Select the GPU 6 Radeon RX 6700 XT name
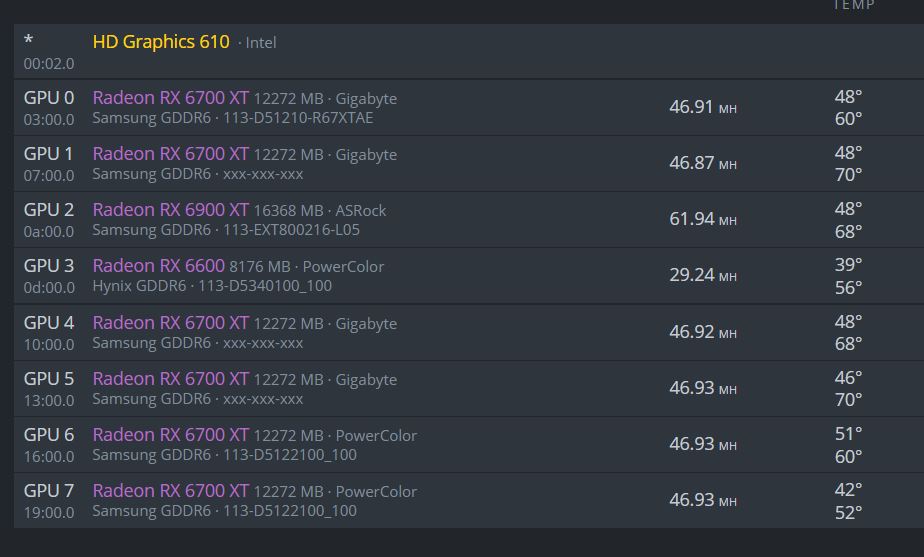The image size is (924, 557). [x=170, y=435]
